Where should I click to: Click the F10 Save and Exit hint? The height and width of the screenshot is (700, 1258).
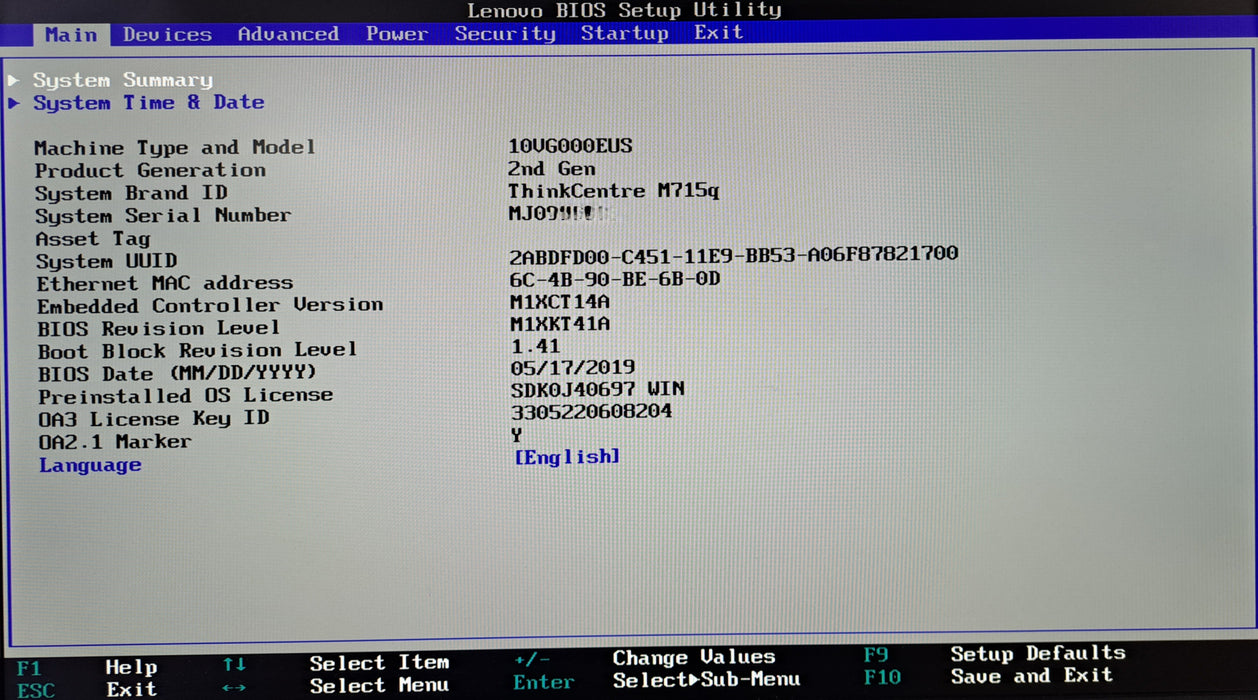[x=988, y=676]
